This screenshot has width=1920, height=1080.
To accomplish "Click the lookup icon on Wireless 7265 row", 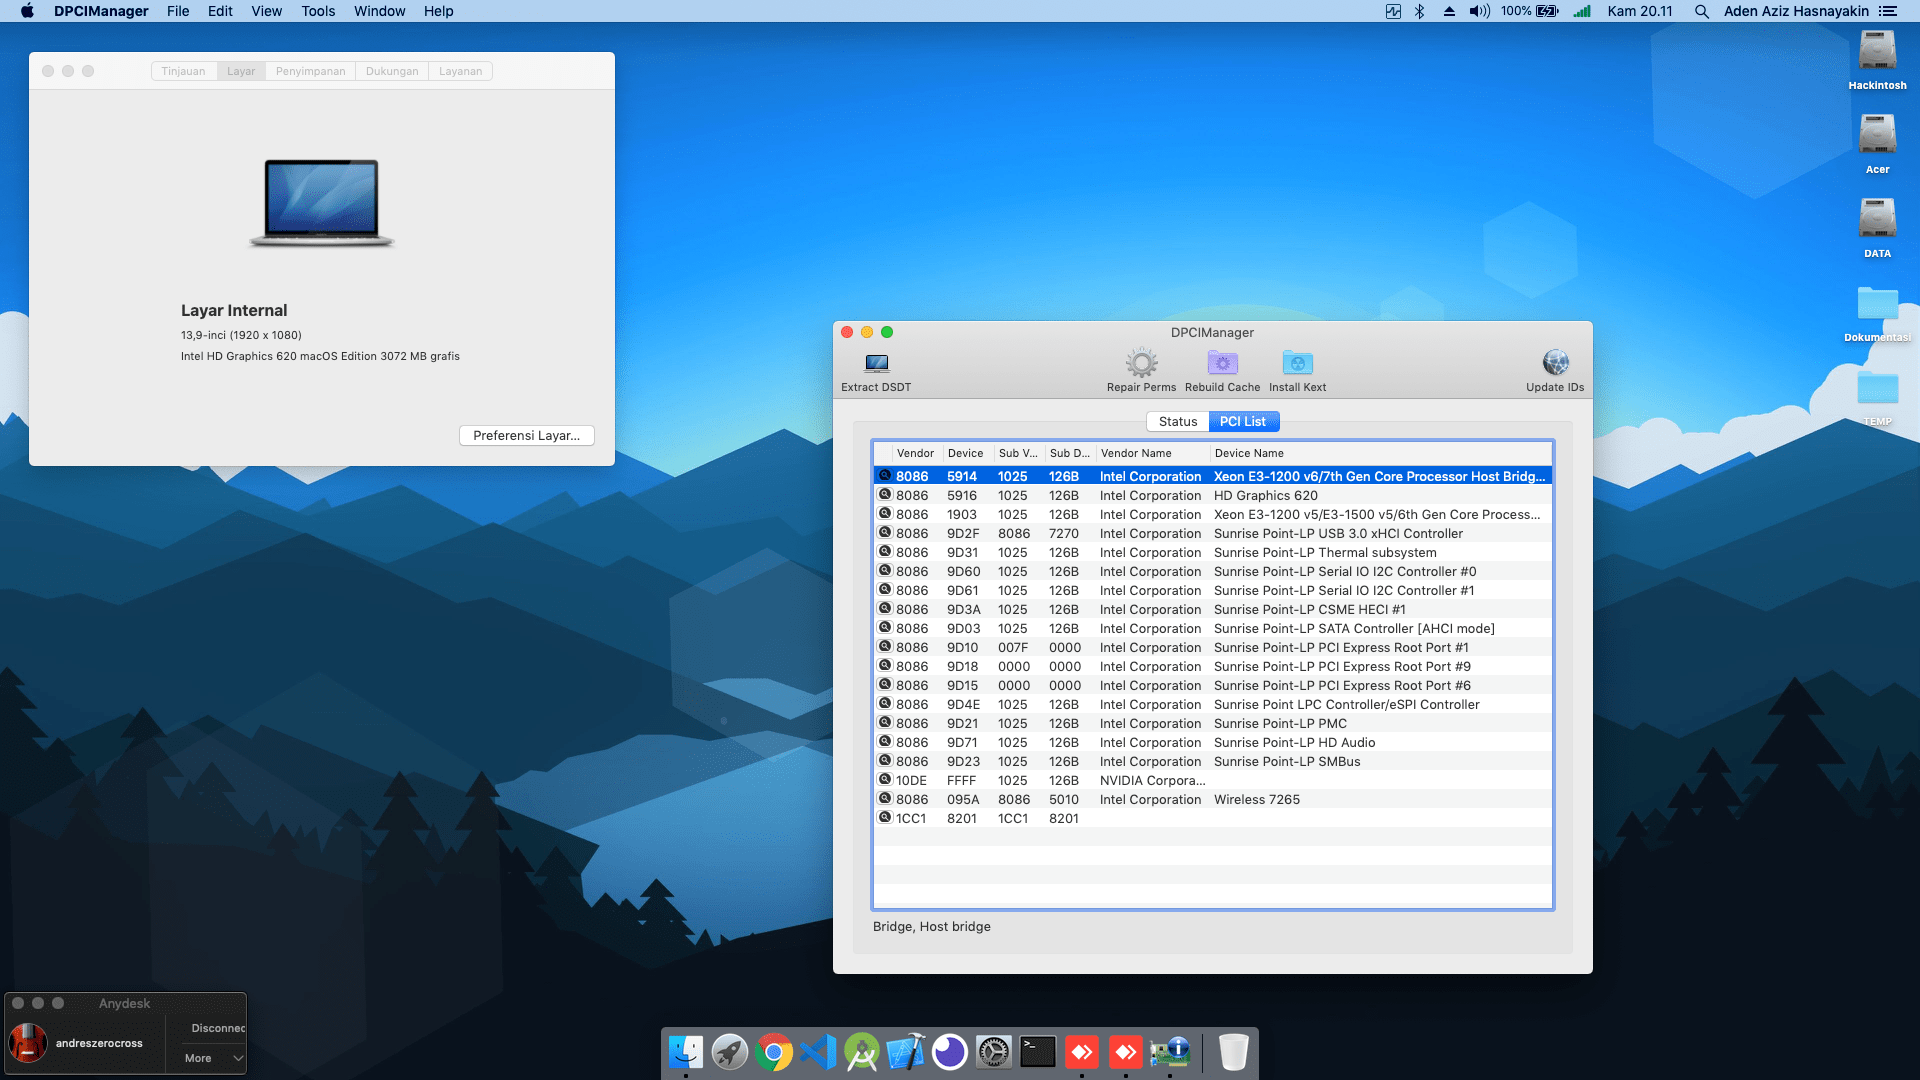I will (x=885, y=799).
